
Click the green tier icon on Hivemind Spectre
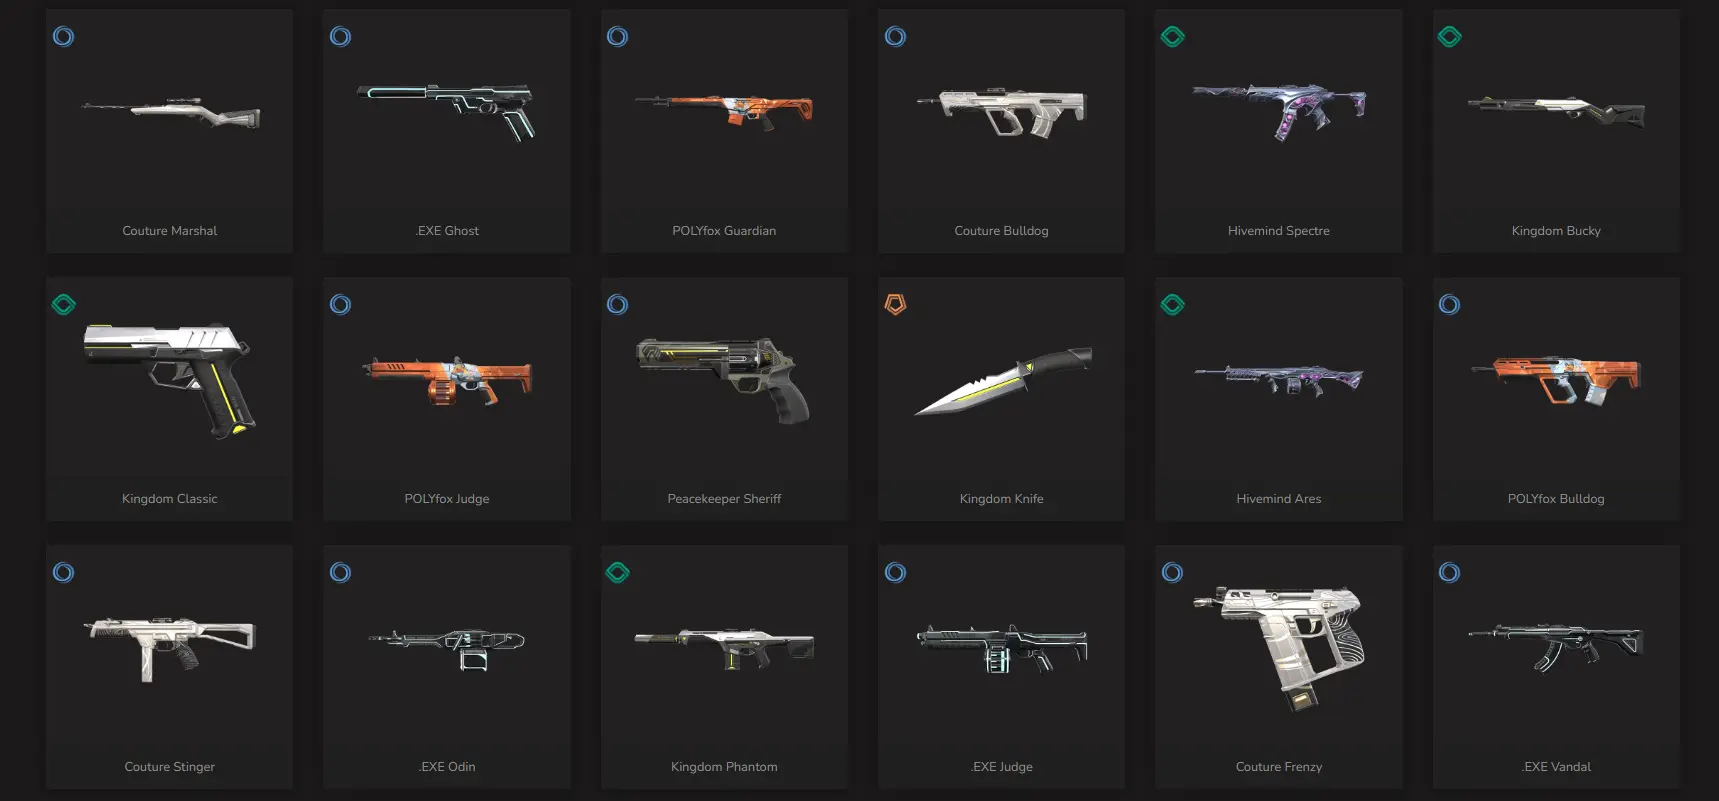click(1172, 37)
